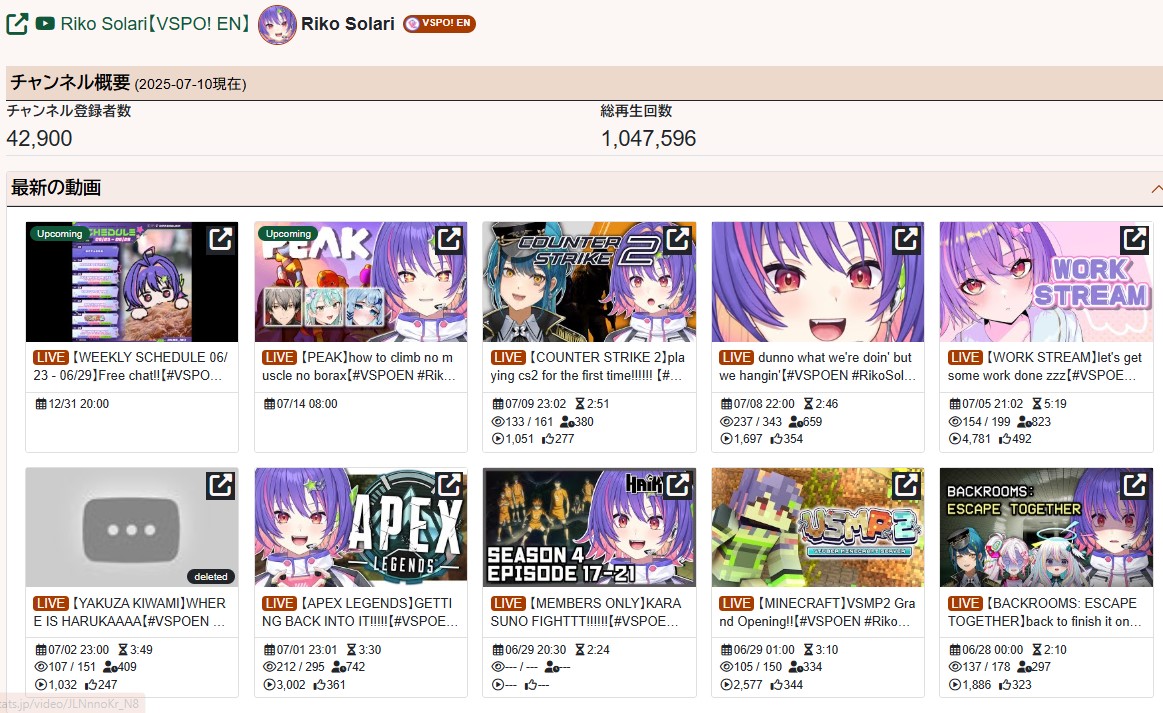Click the YouTube icon in header
The height and width of the screenshot is (713, 1163).
pos(45,24)
